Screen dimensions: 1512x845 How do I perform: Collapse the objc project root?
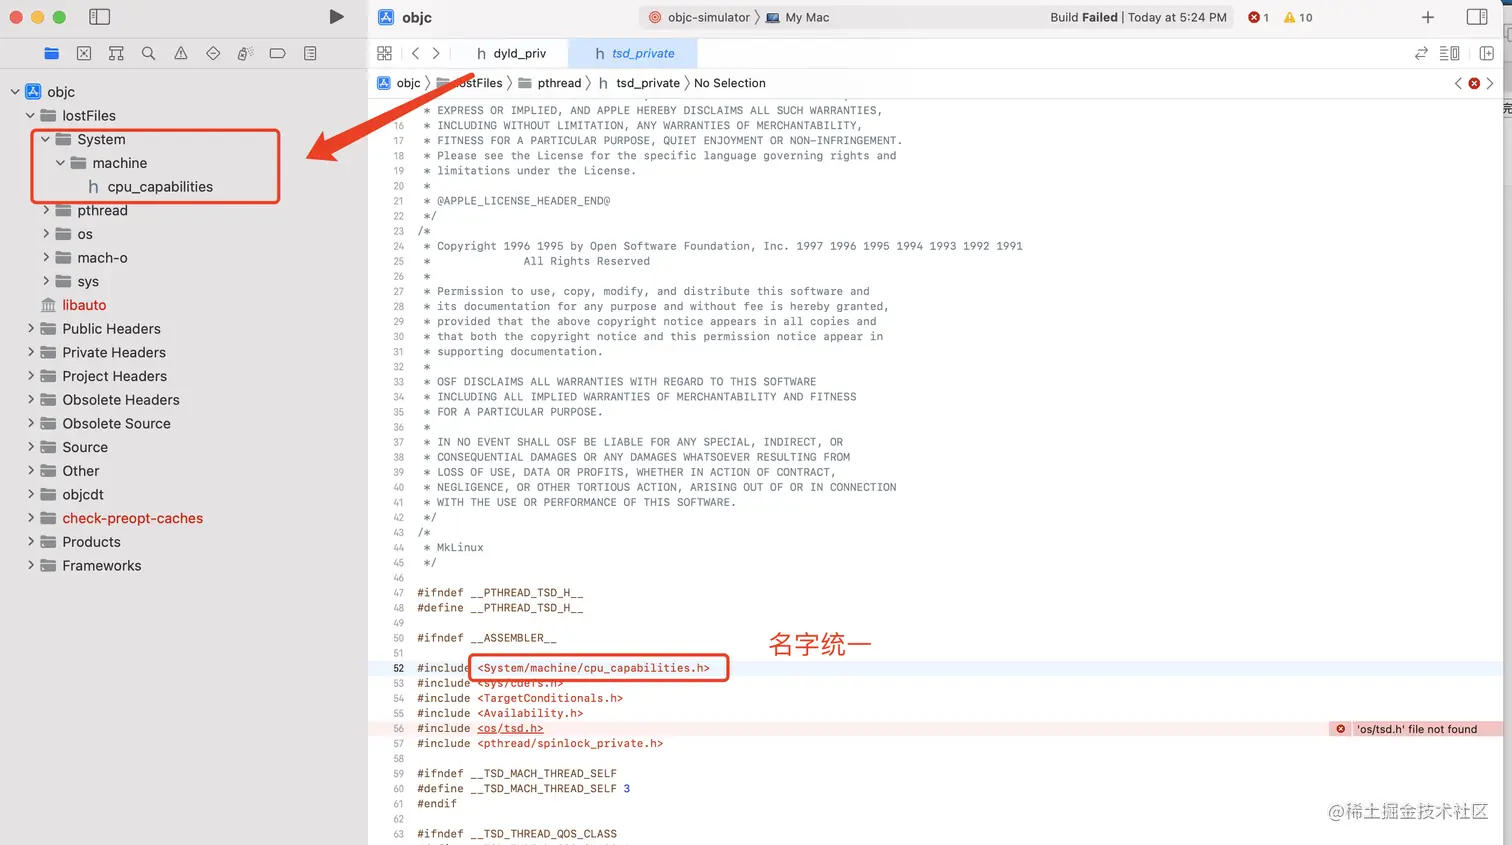point(15,92)
